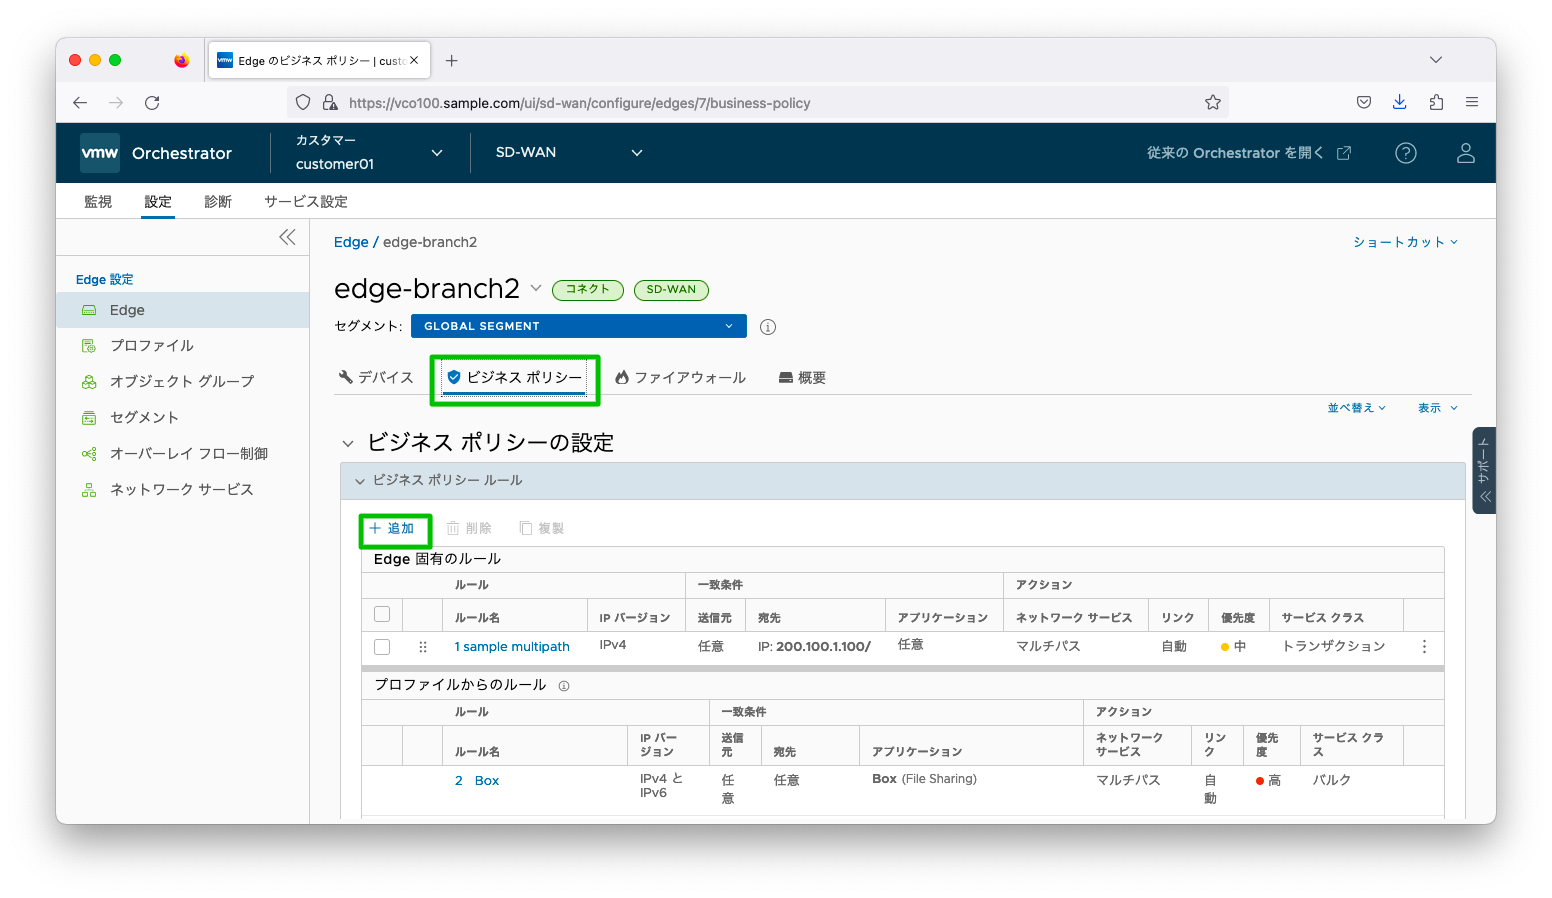Reload the page in the browser
The width and height of the screenshot is (1552, 898).
point(152,102)
